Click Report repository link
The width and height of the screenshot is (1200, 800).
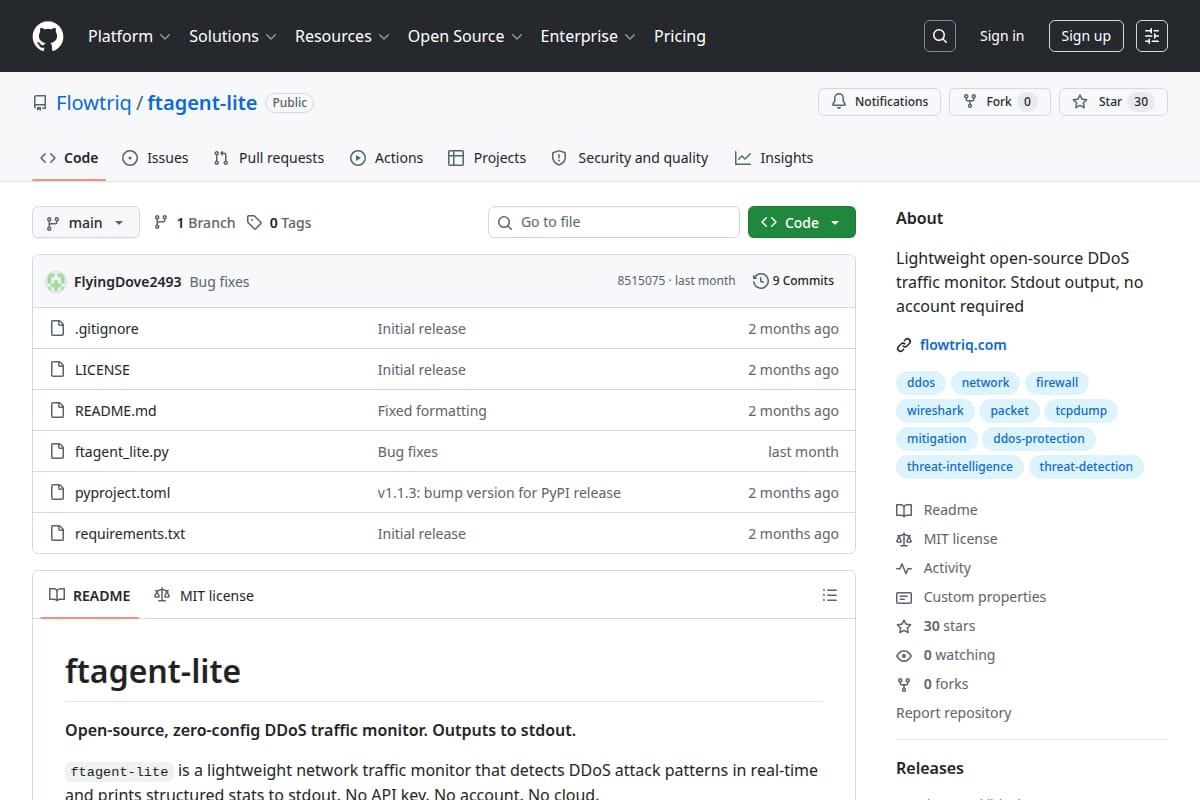coord(954,713)
